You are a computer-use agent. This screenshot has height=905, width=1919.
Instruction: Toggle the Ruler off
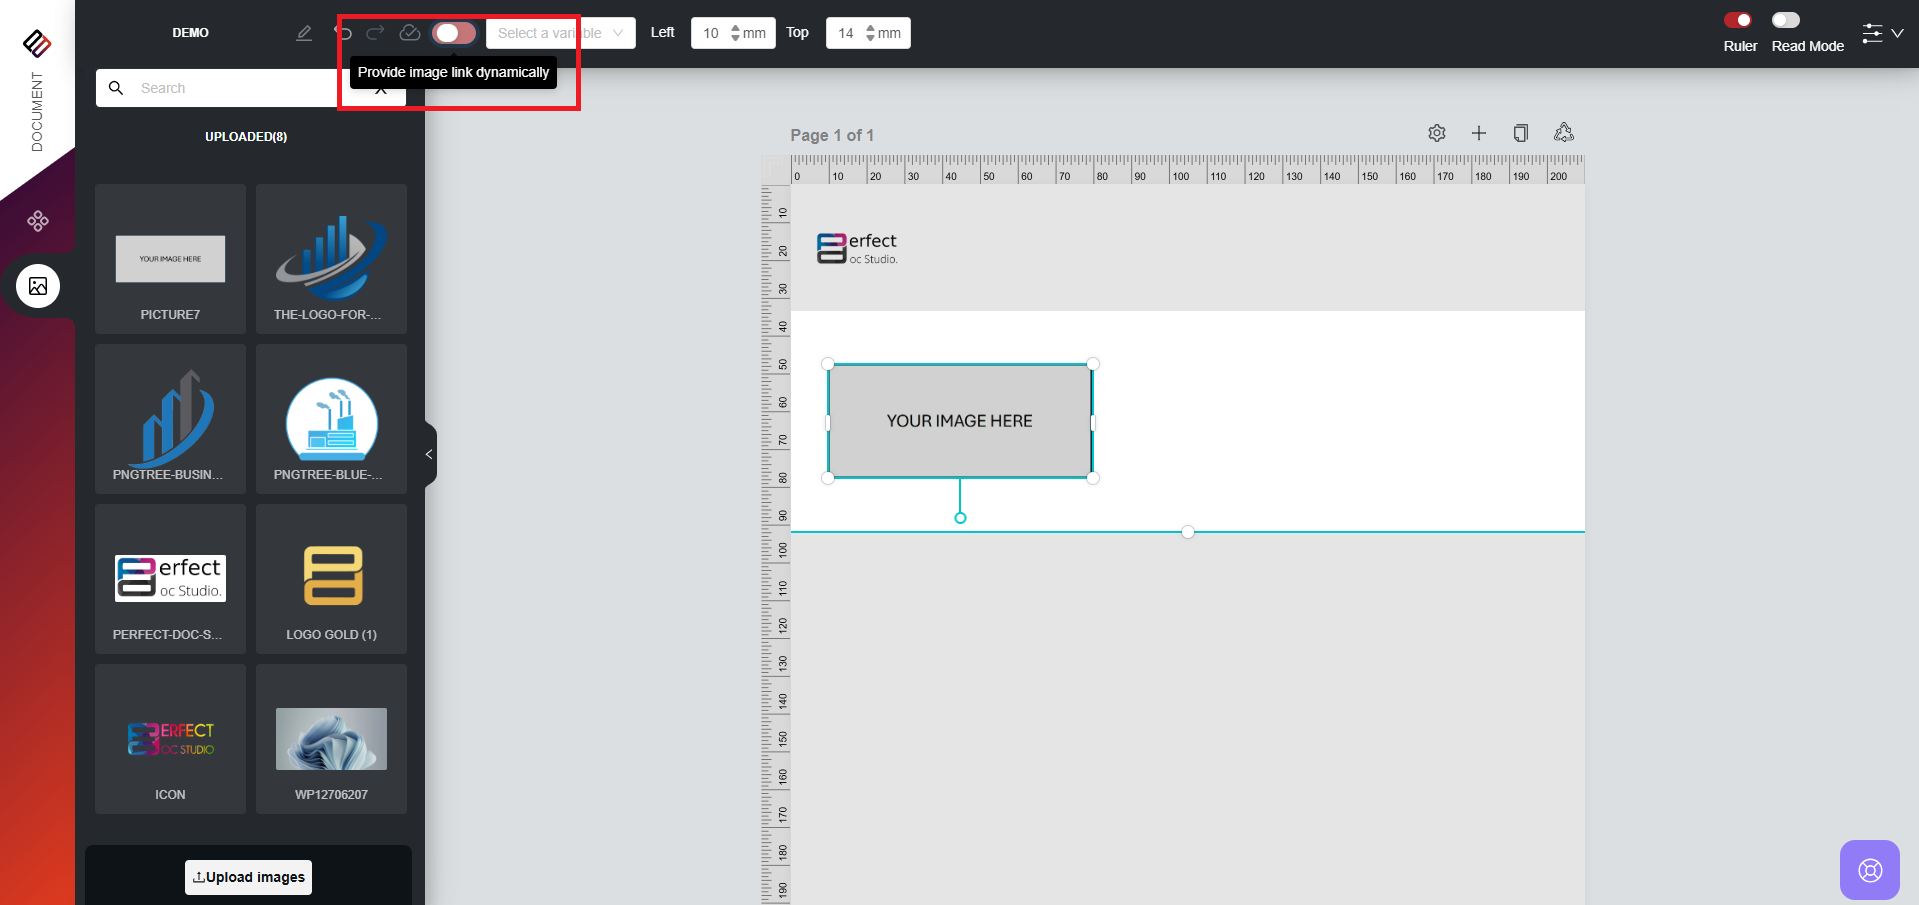click(x=1740, y=19)
